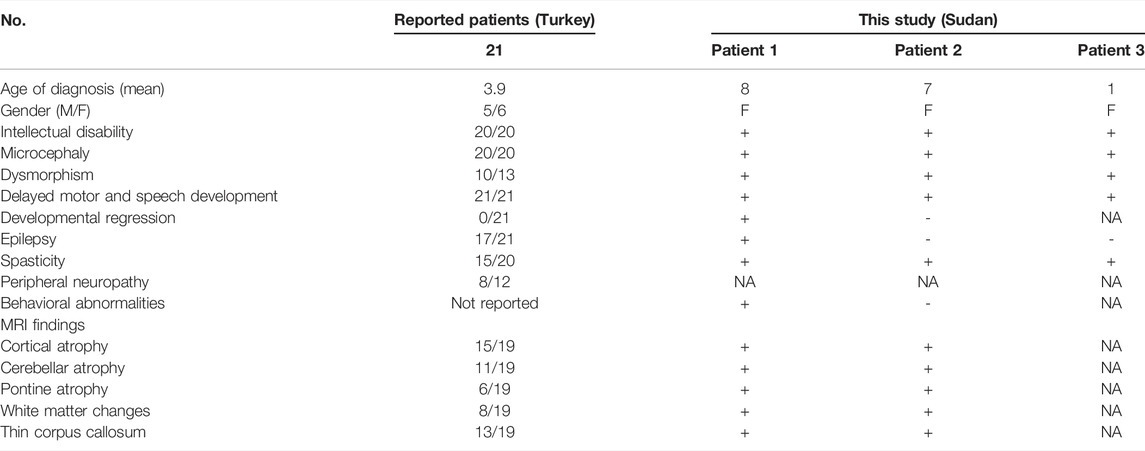Image resolution: width=1145 pixels, height=451 pixels.
Task: Select the 'Intellectual disability' row label
Action: (x=66, y=132)
